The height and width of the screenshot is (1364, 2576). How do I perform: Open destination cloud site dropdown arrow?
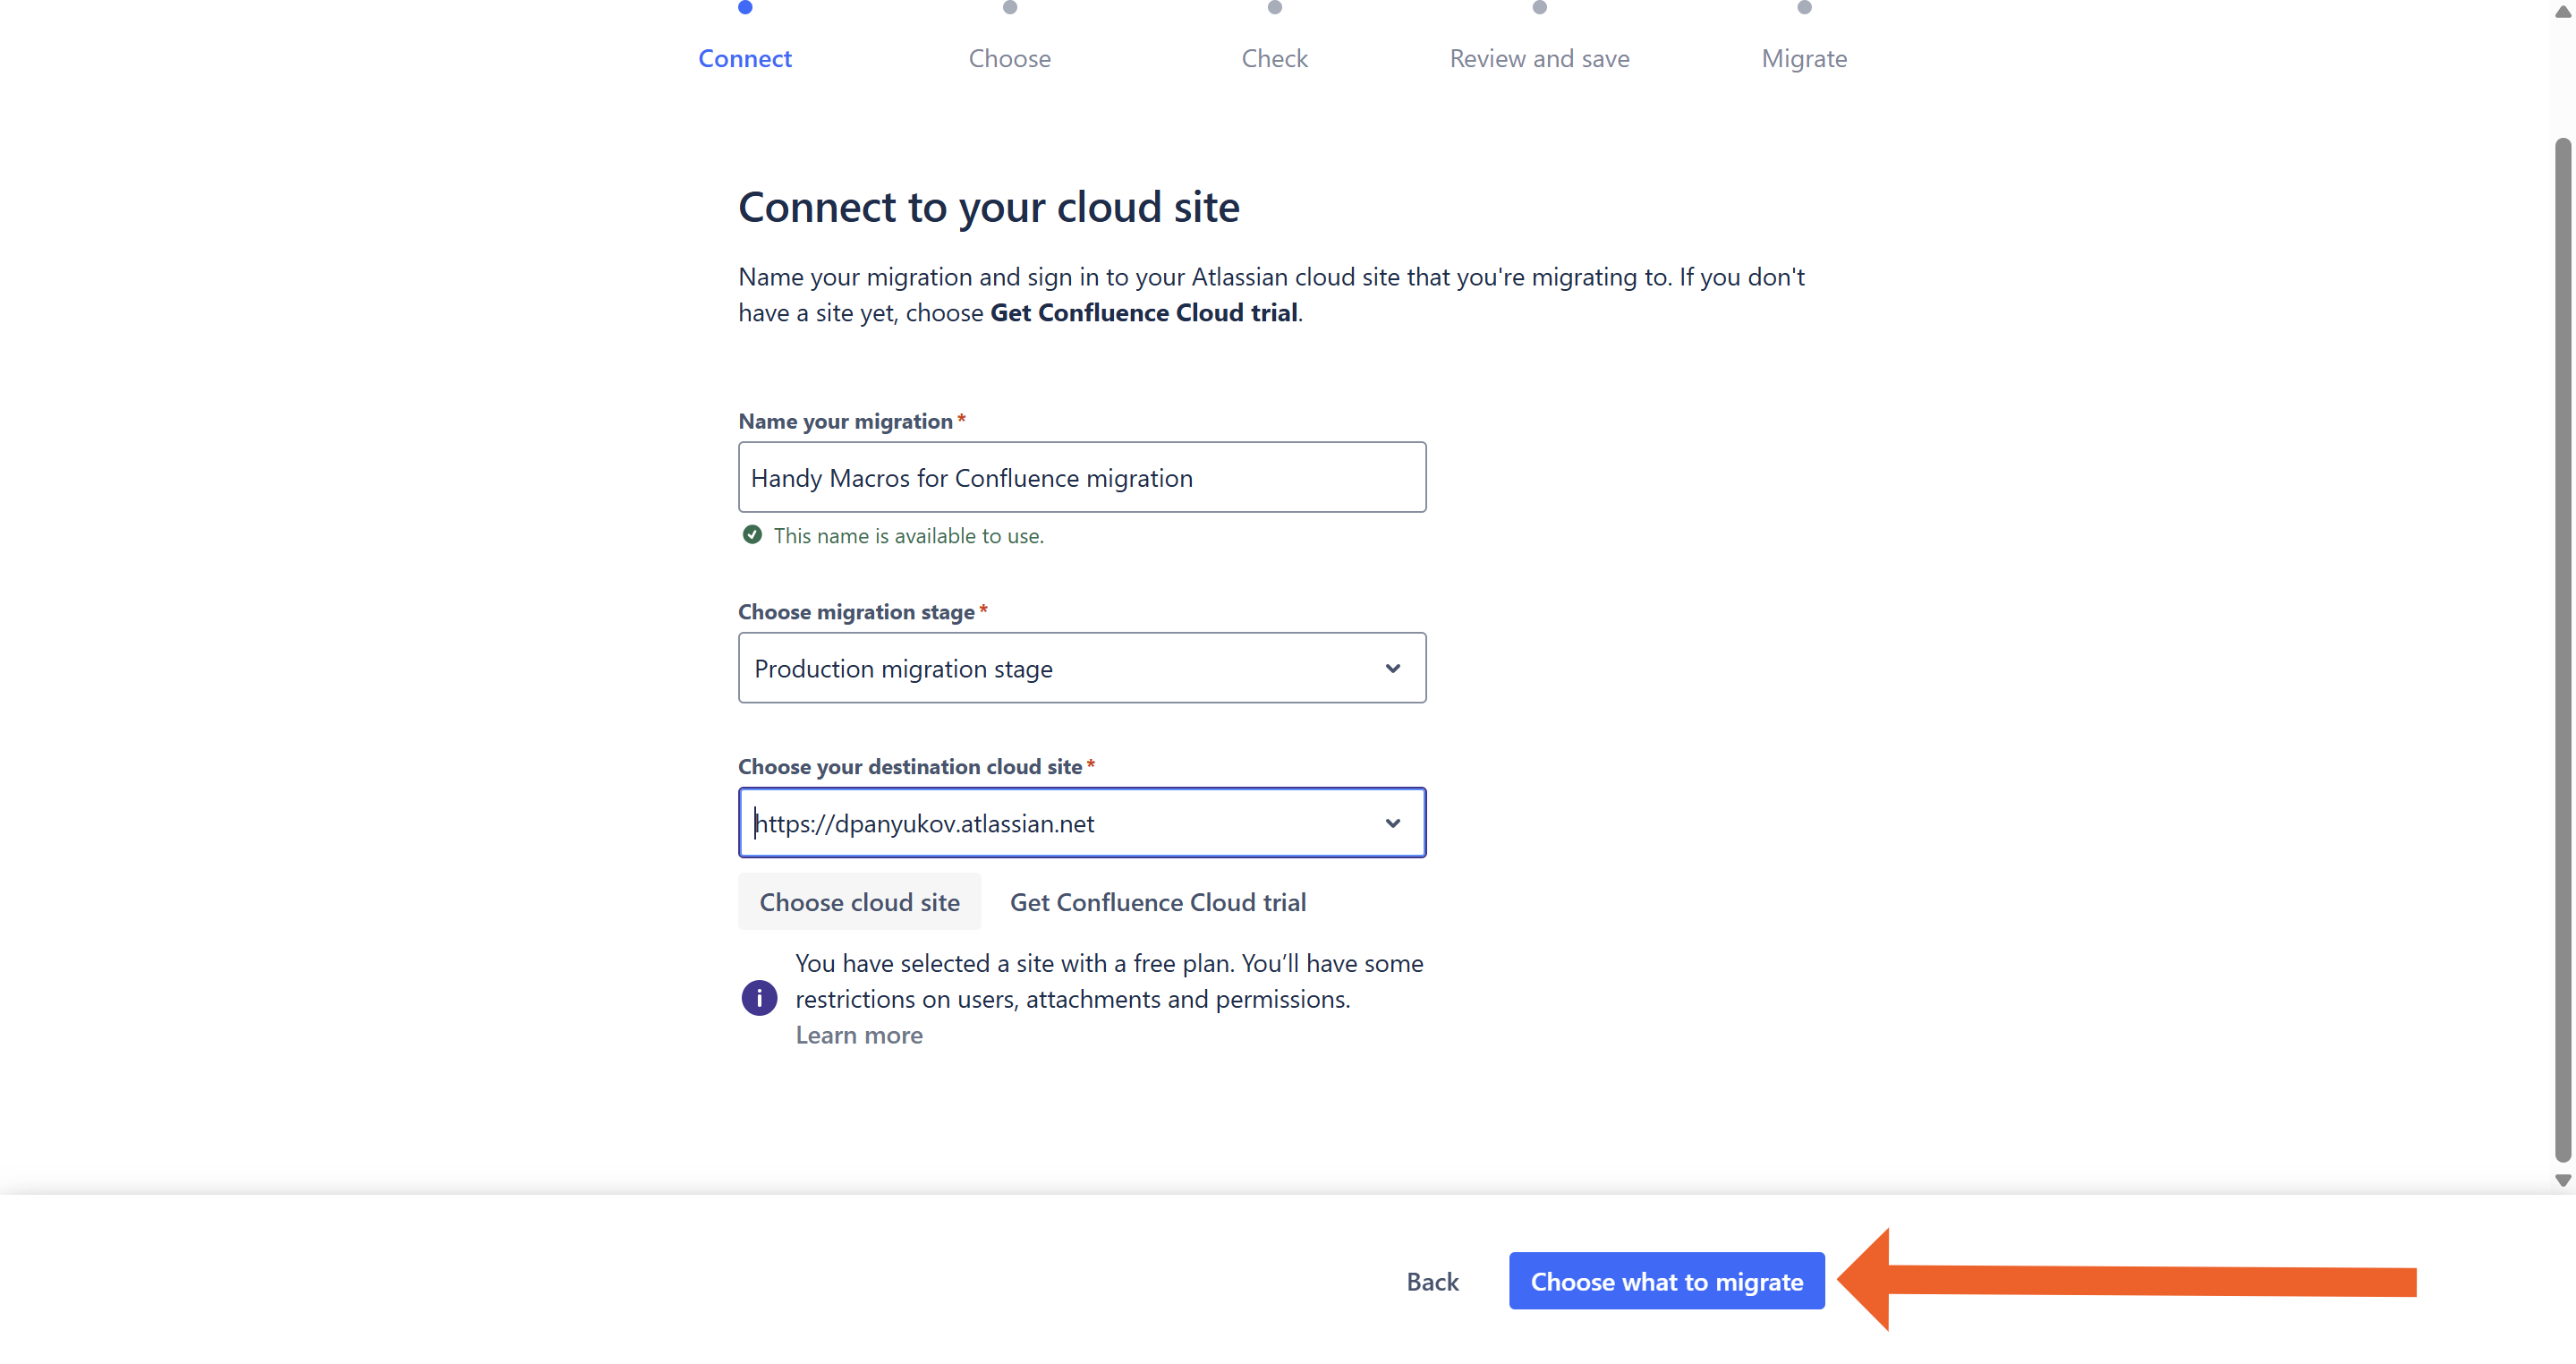(1392, 823)
